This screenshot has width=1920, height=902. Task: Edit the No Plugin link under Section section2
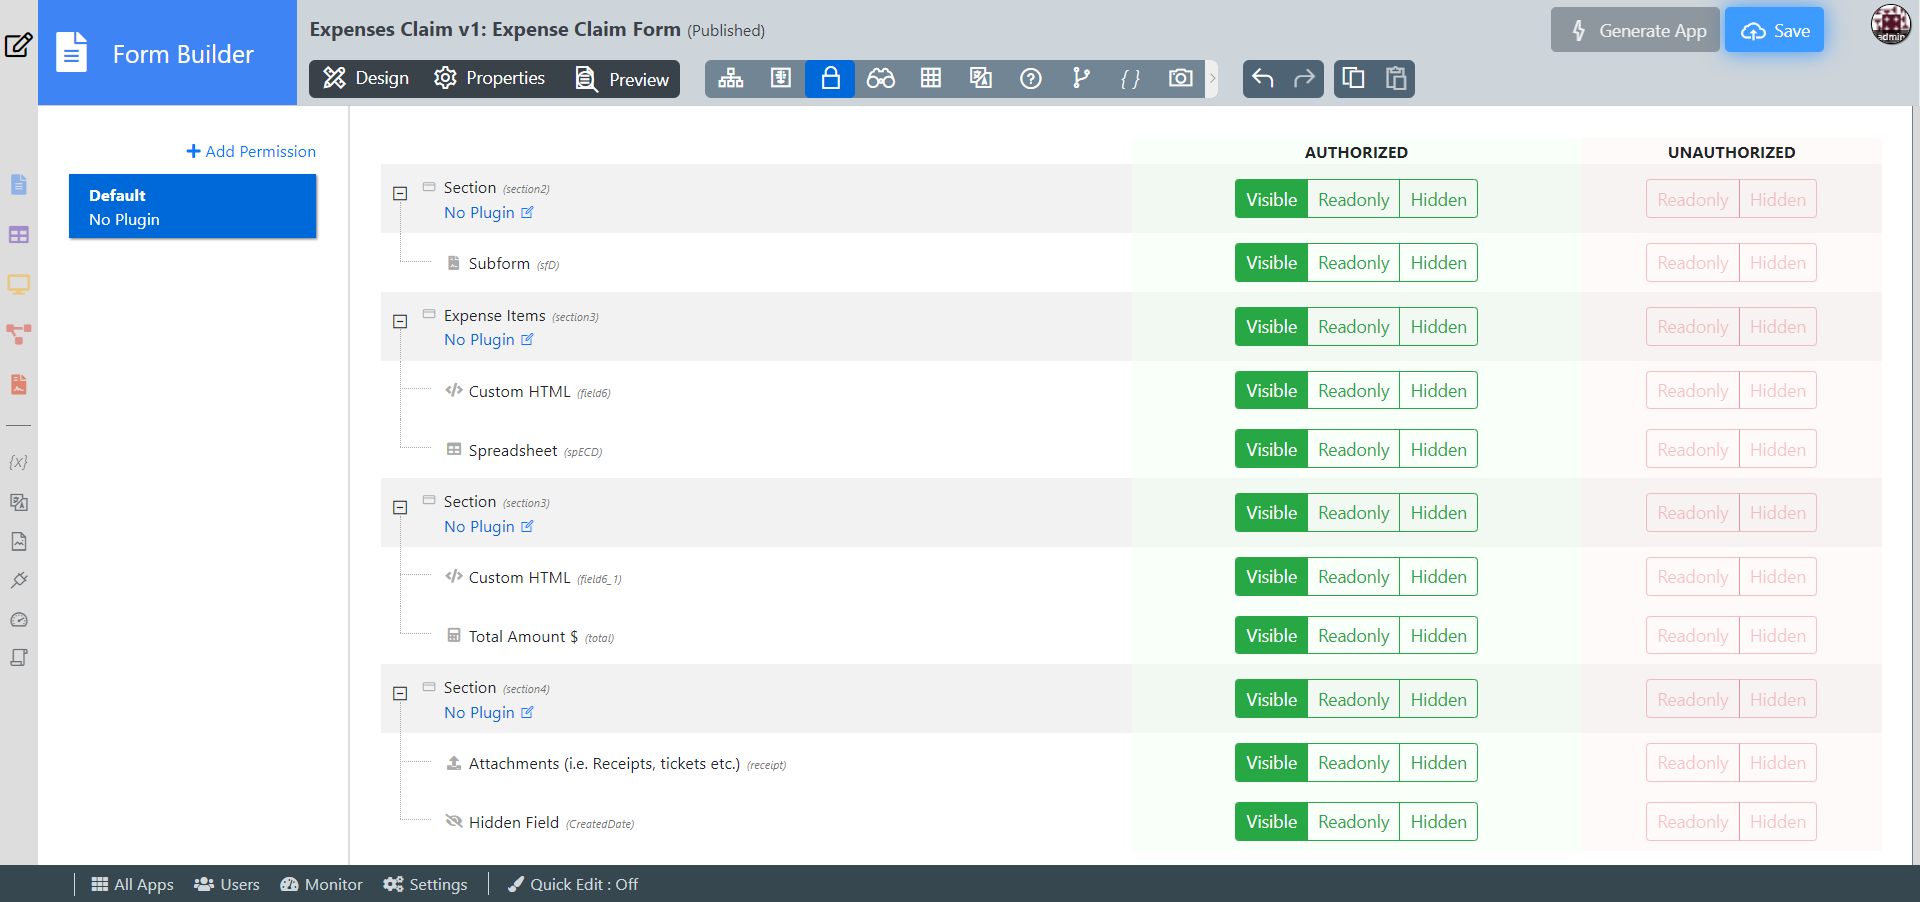coord(489,213)
